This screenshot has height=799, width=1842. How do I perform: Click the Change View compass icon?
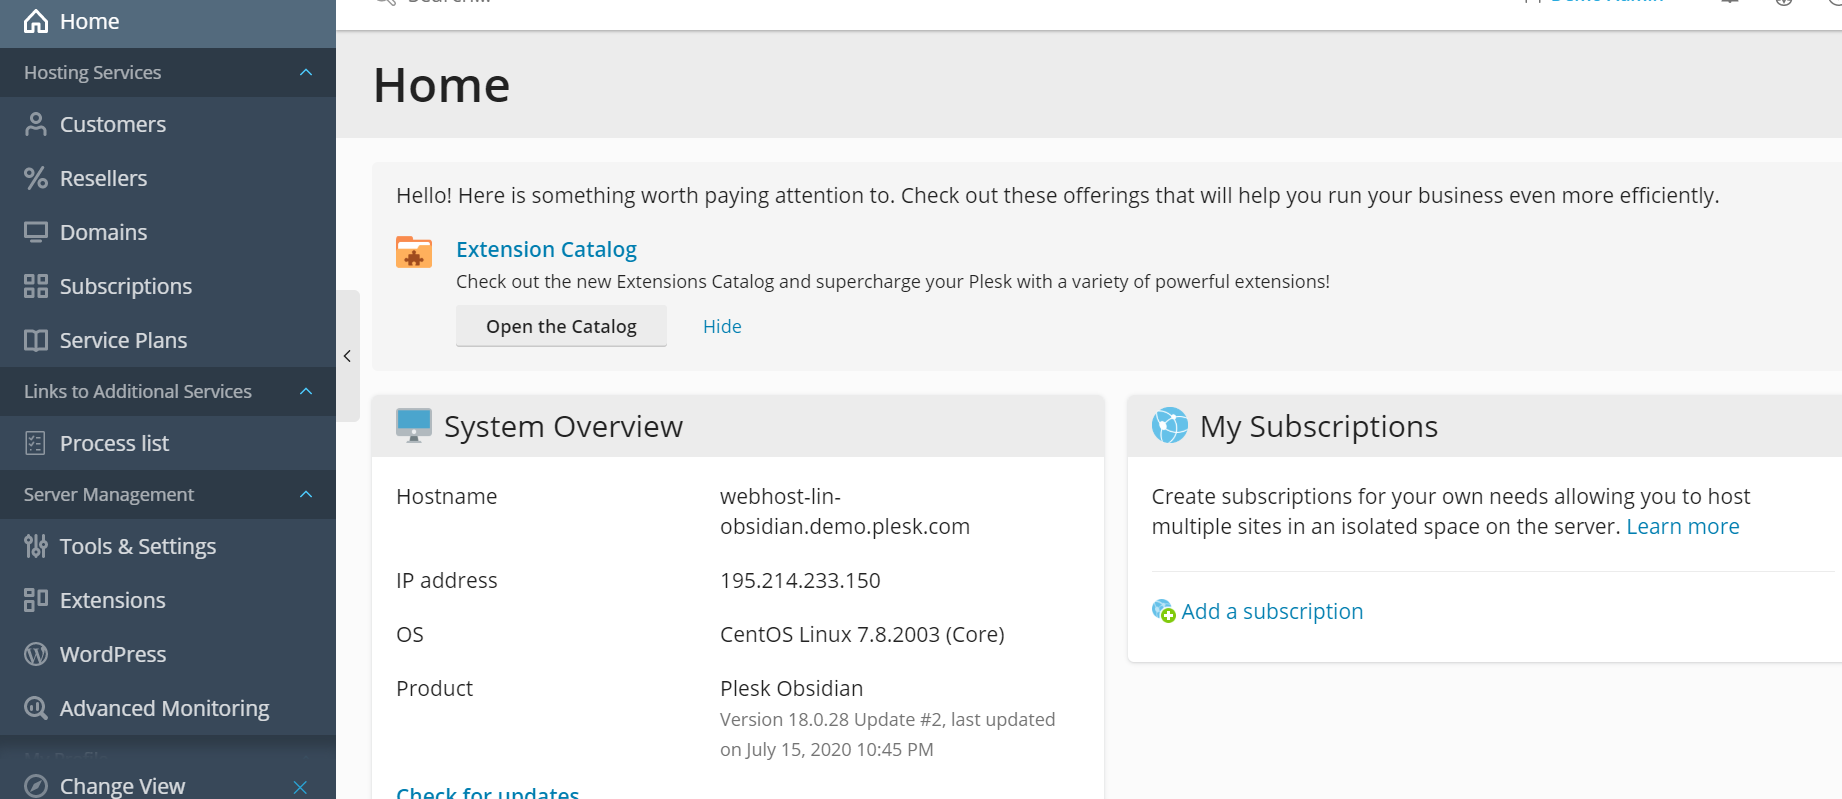(36, 786)
